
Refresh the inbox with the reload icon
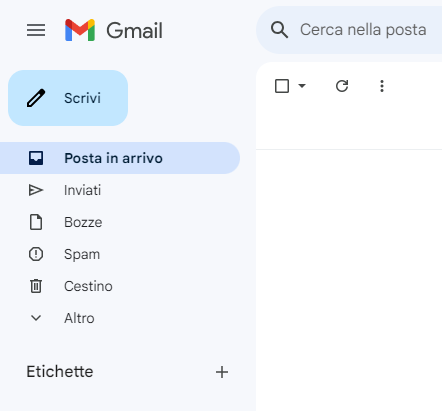[x=342, y=86]
